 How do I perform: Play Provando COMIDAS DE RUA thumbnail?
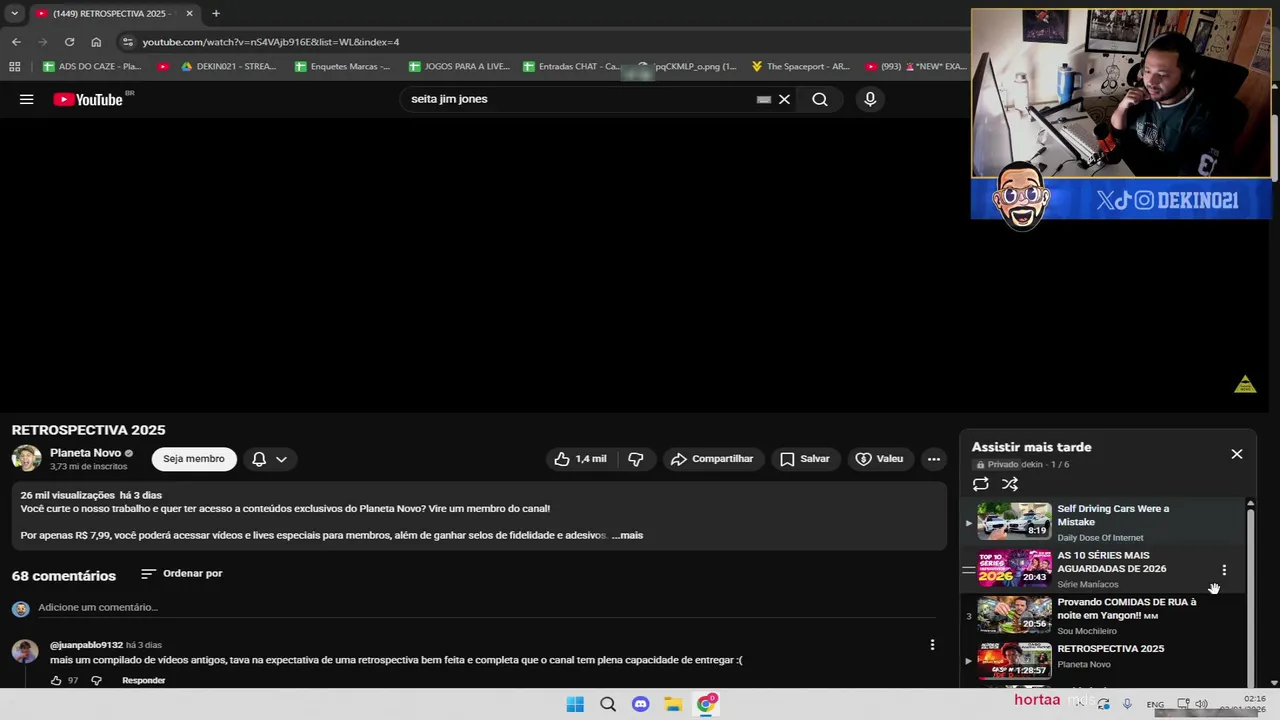point(1014,614)
